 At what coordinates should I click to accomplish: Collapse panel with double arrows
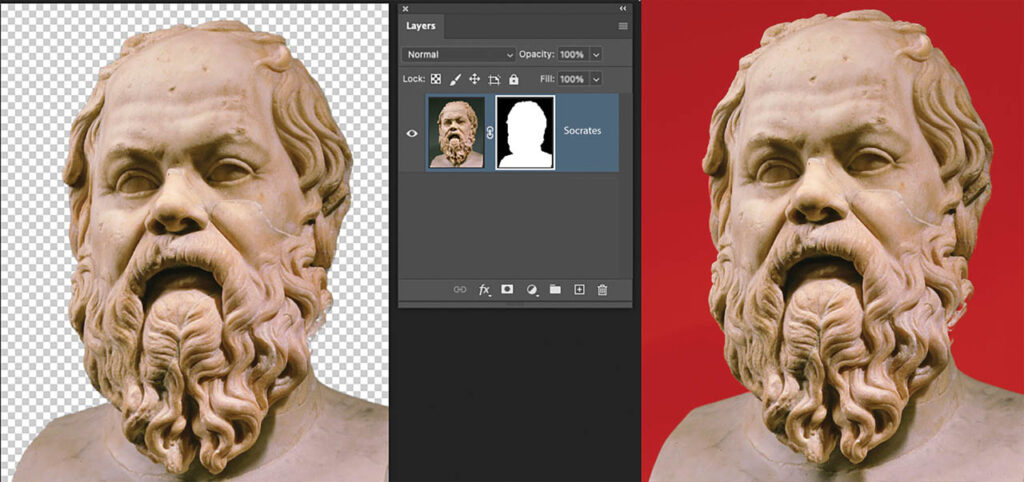click(x=622, y=8)
